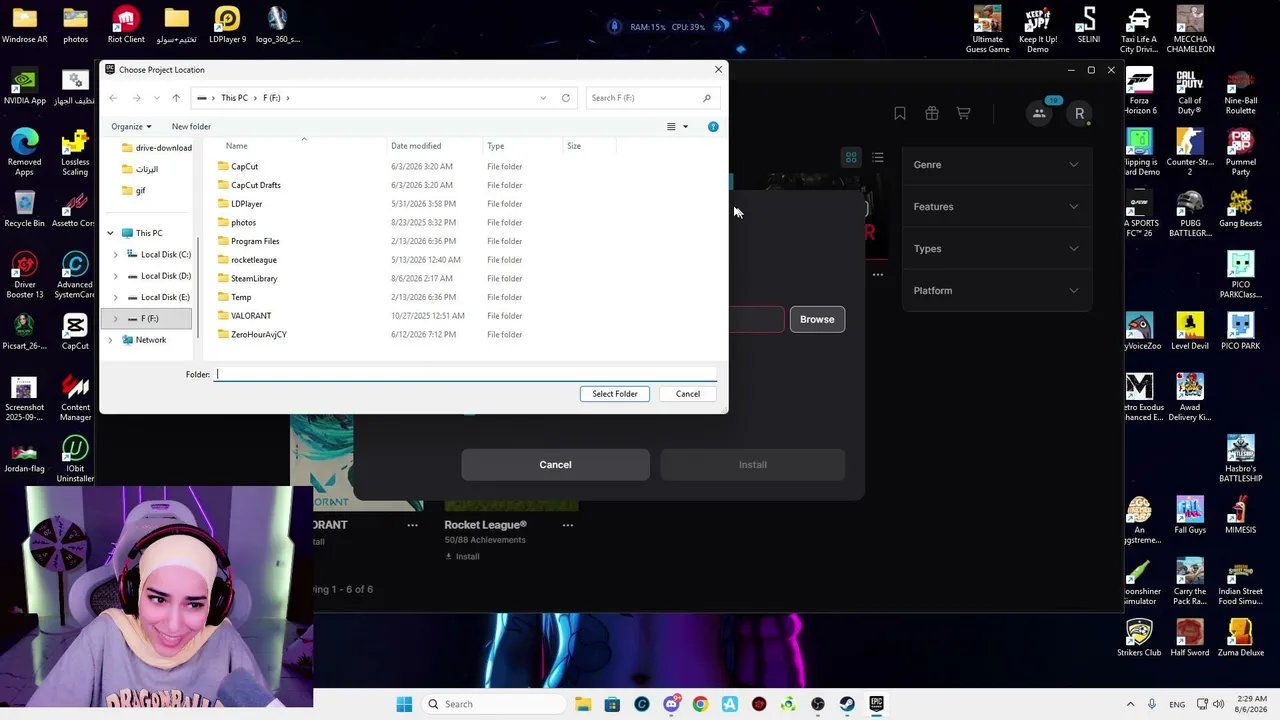1280x720 pixels.
Task: Open File Explorer from the taskbar
Action: (x=583, y=705)
